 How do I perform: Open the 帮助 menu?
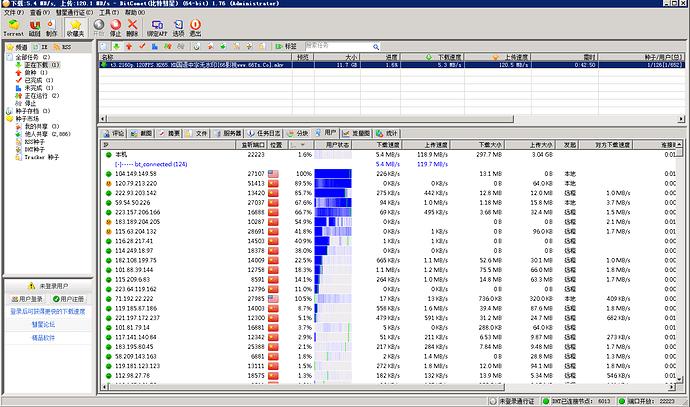pyautogui.click(x=135, y=12)
